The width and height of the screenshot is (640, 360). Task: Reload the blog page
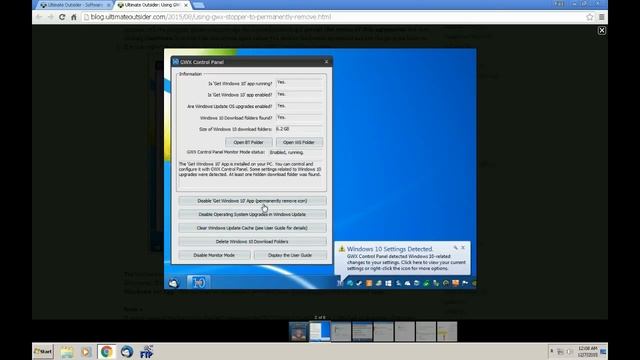[62, 17]
